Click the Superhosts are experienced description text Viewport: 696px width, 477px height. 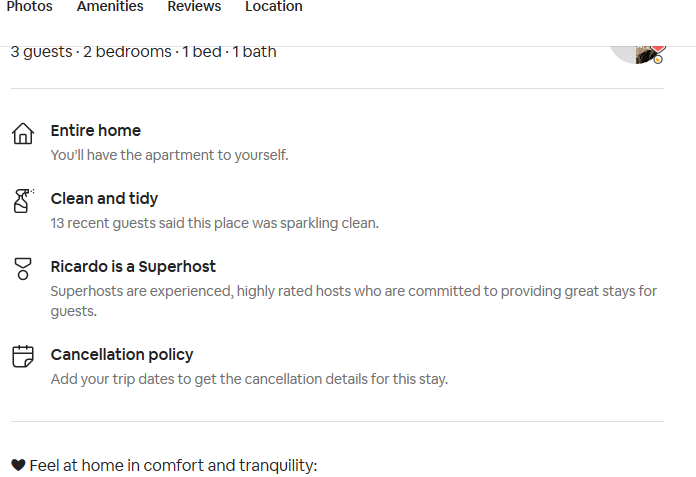click(353, 291)
